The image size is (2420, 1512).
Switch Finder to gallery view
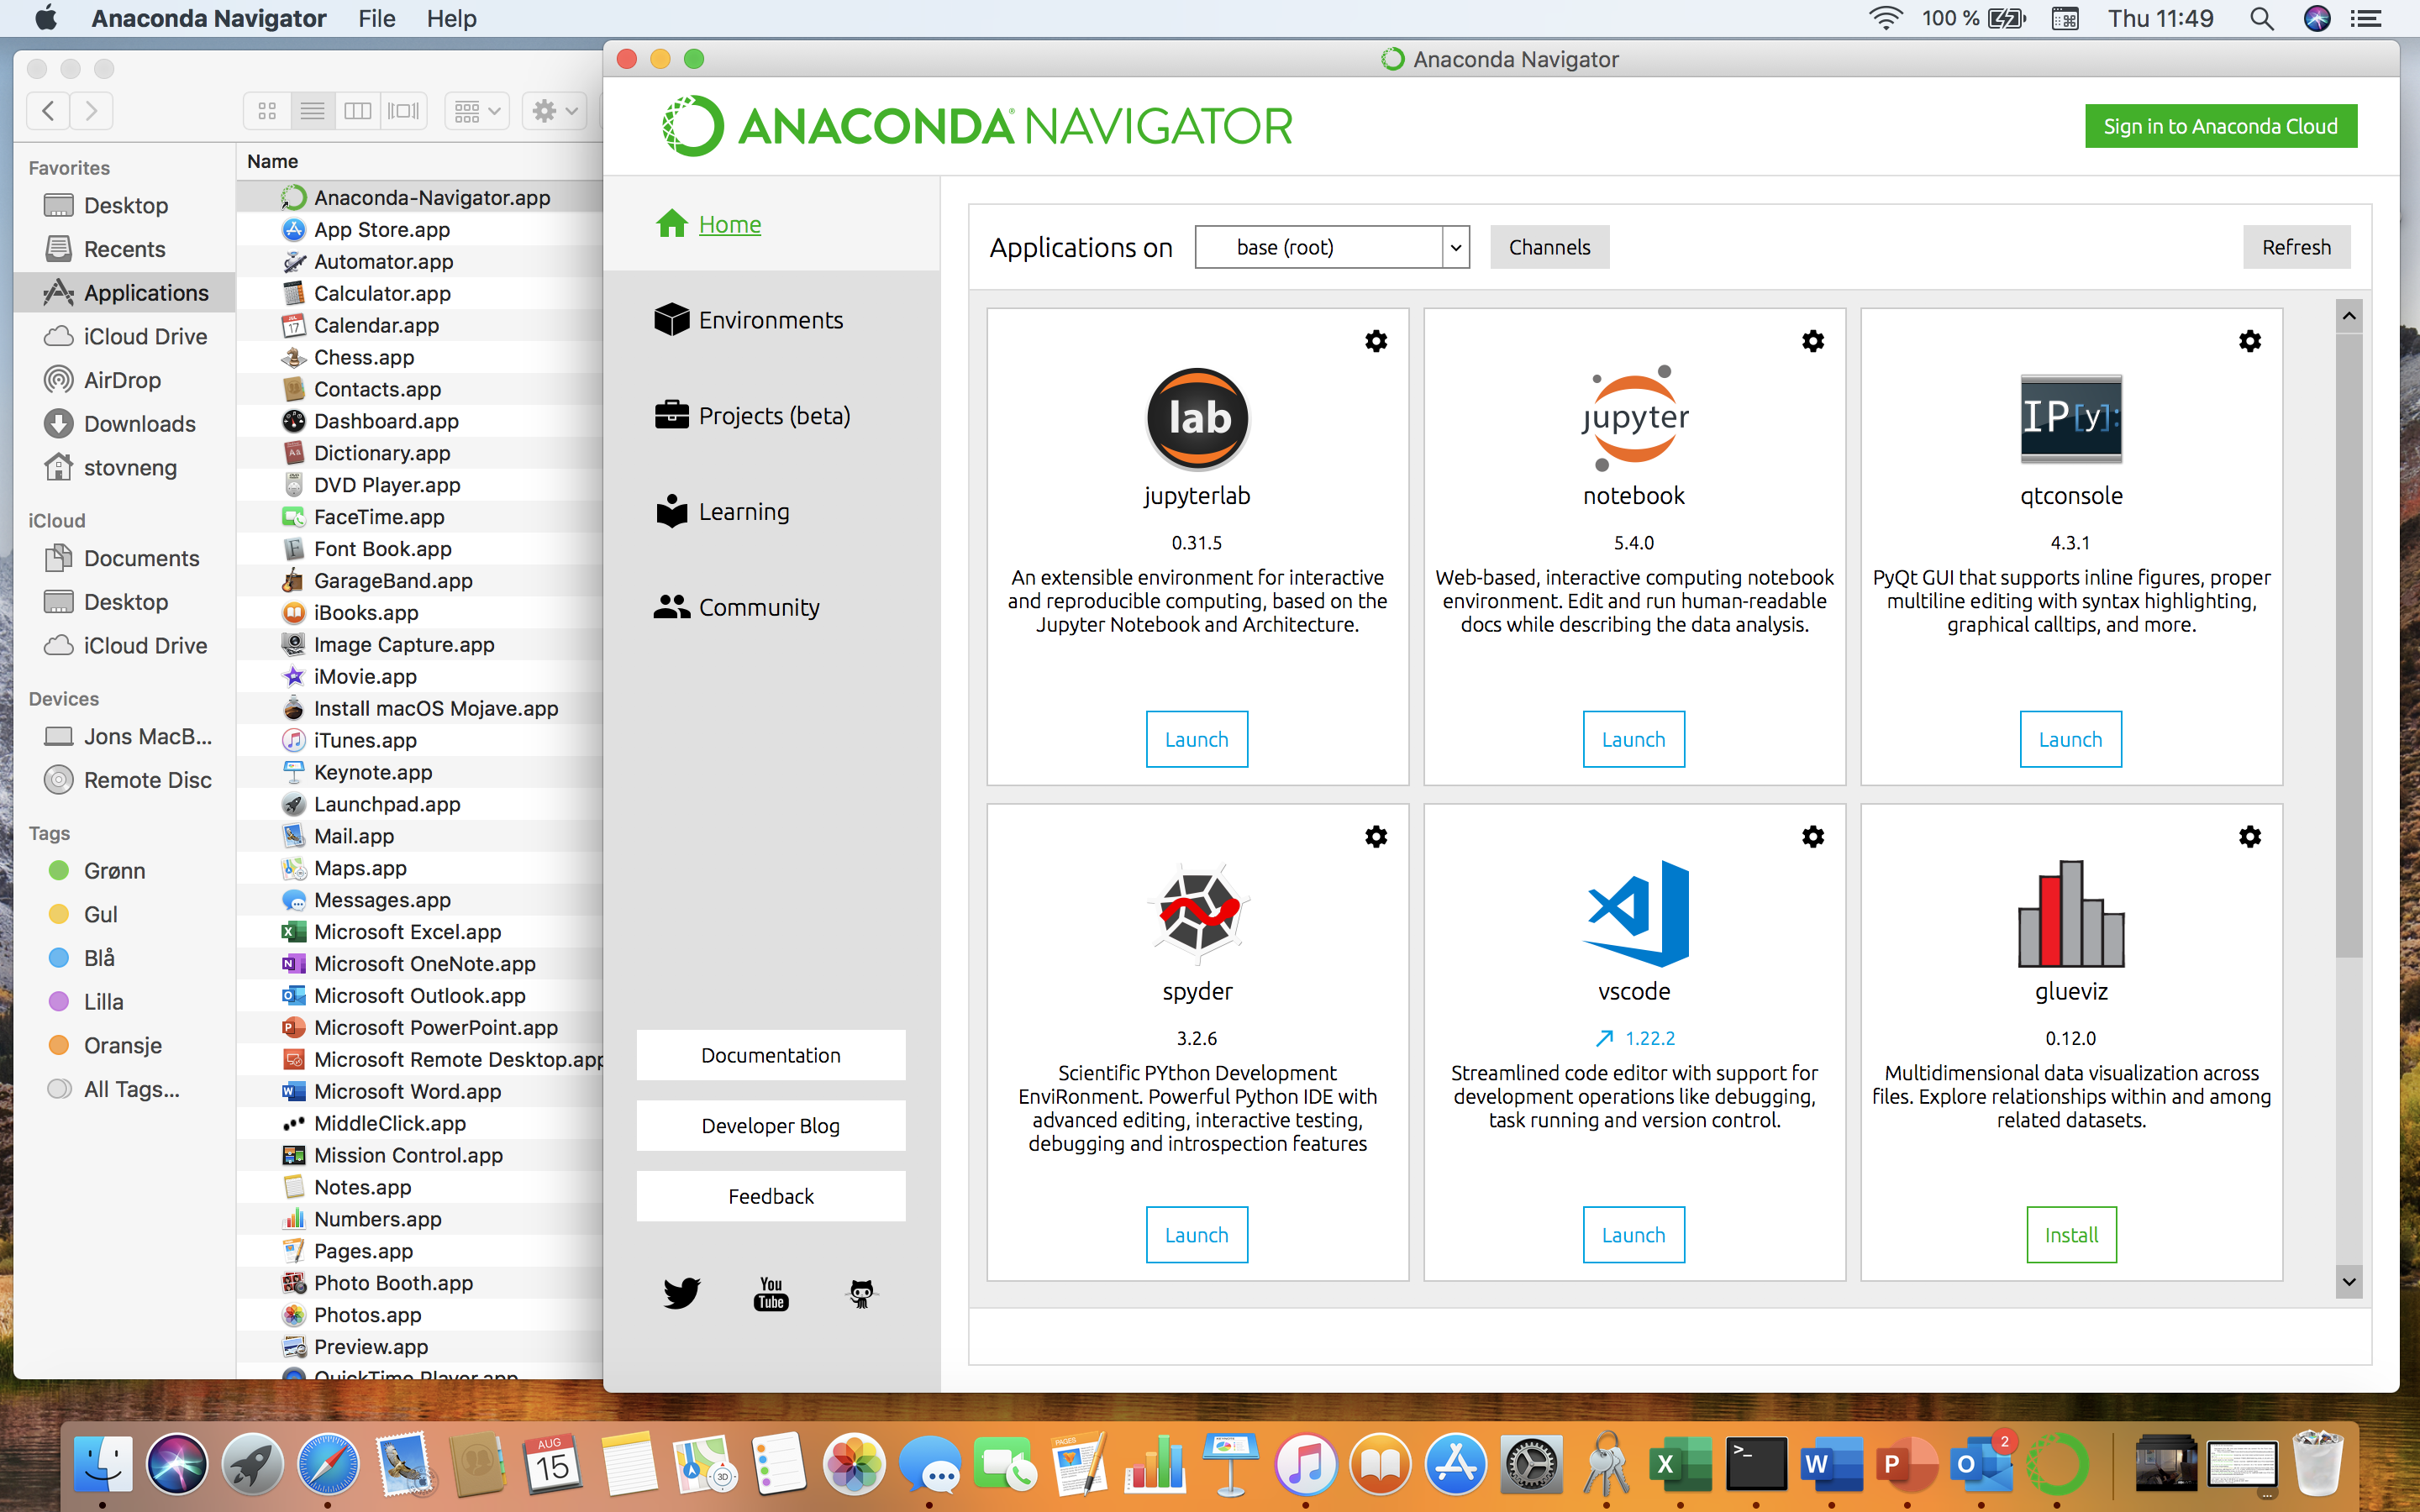[404, 110]
